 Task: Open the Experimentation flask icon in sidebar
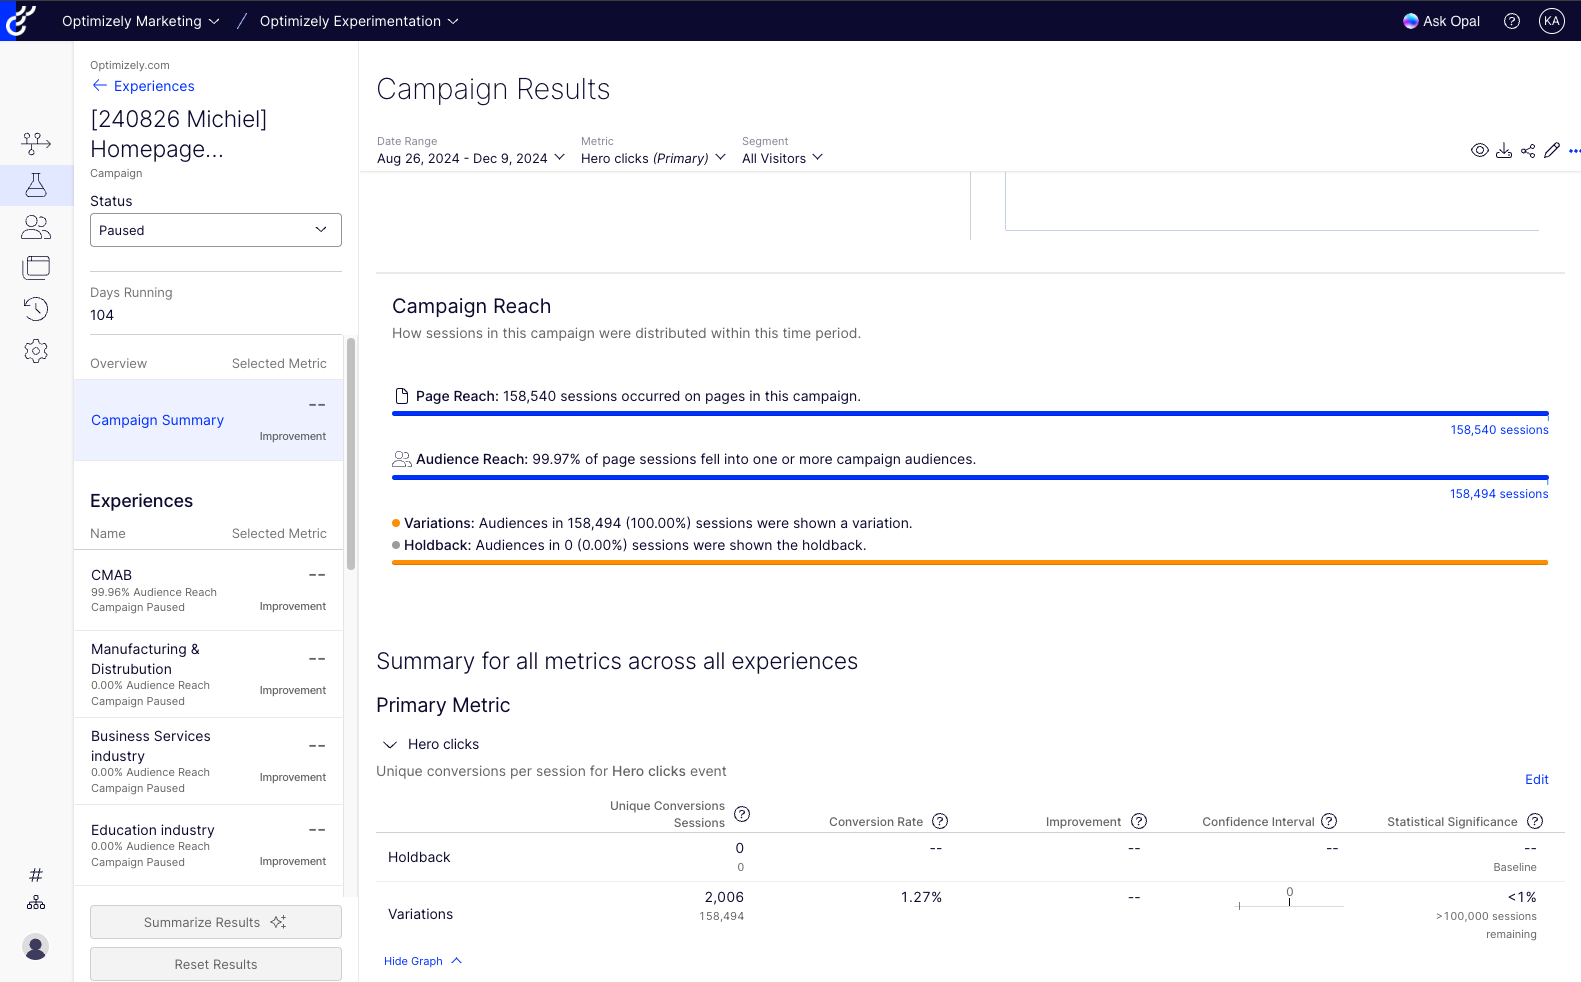point(36,185)
